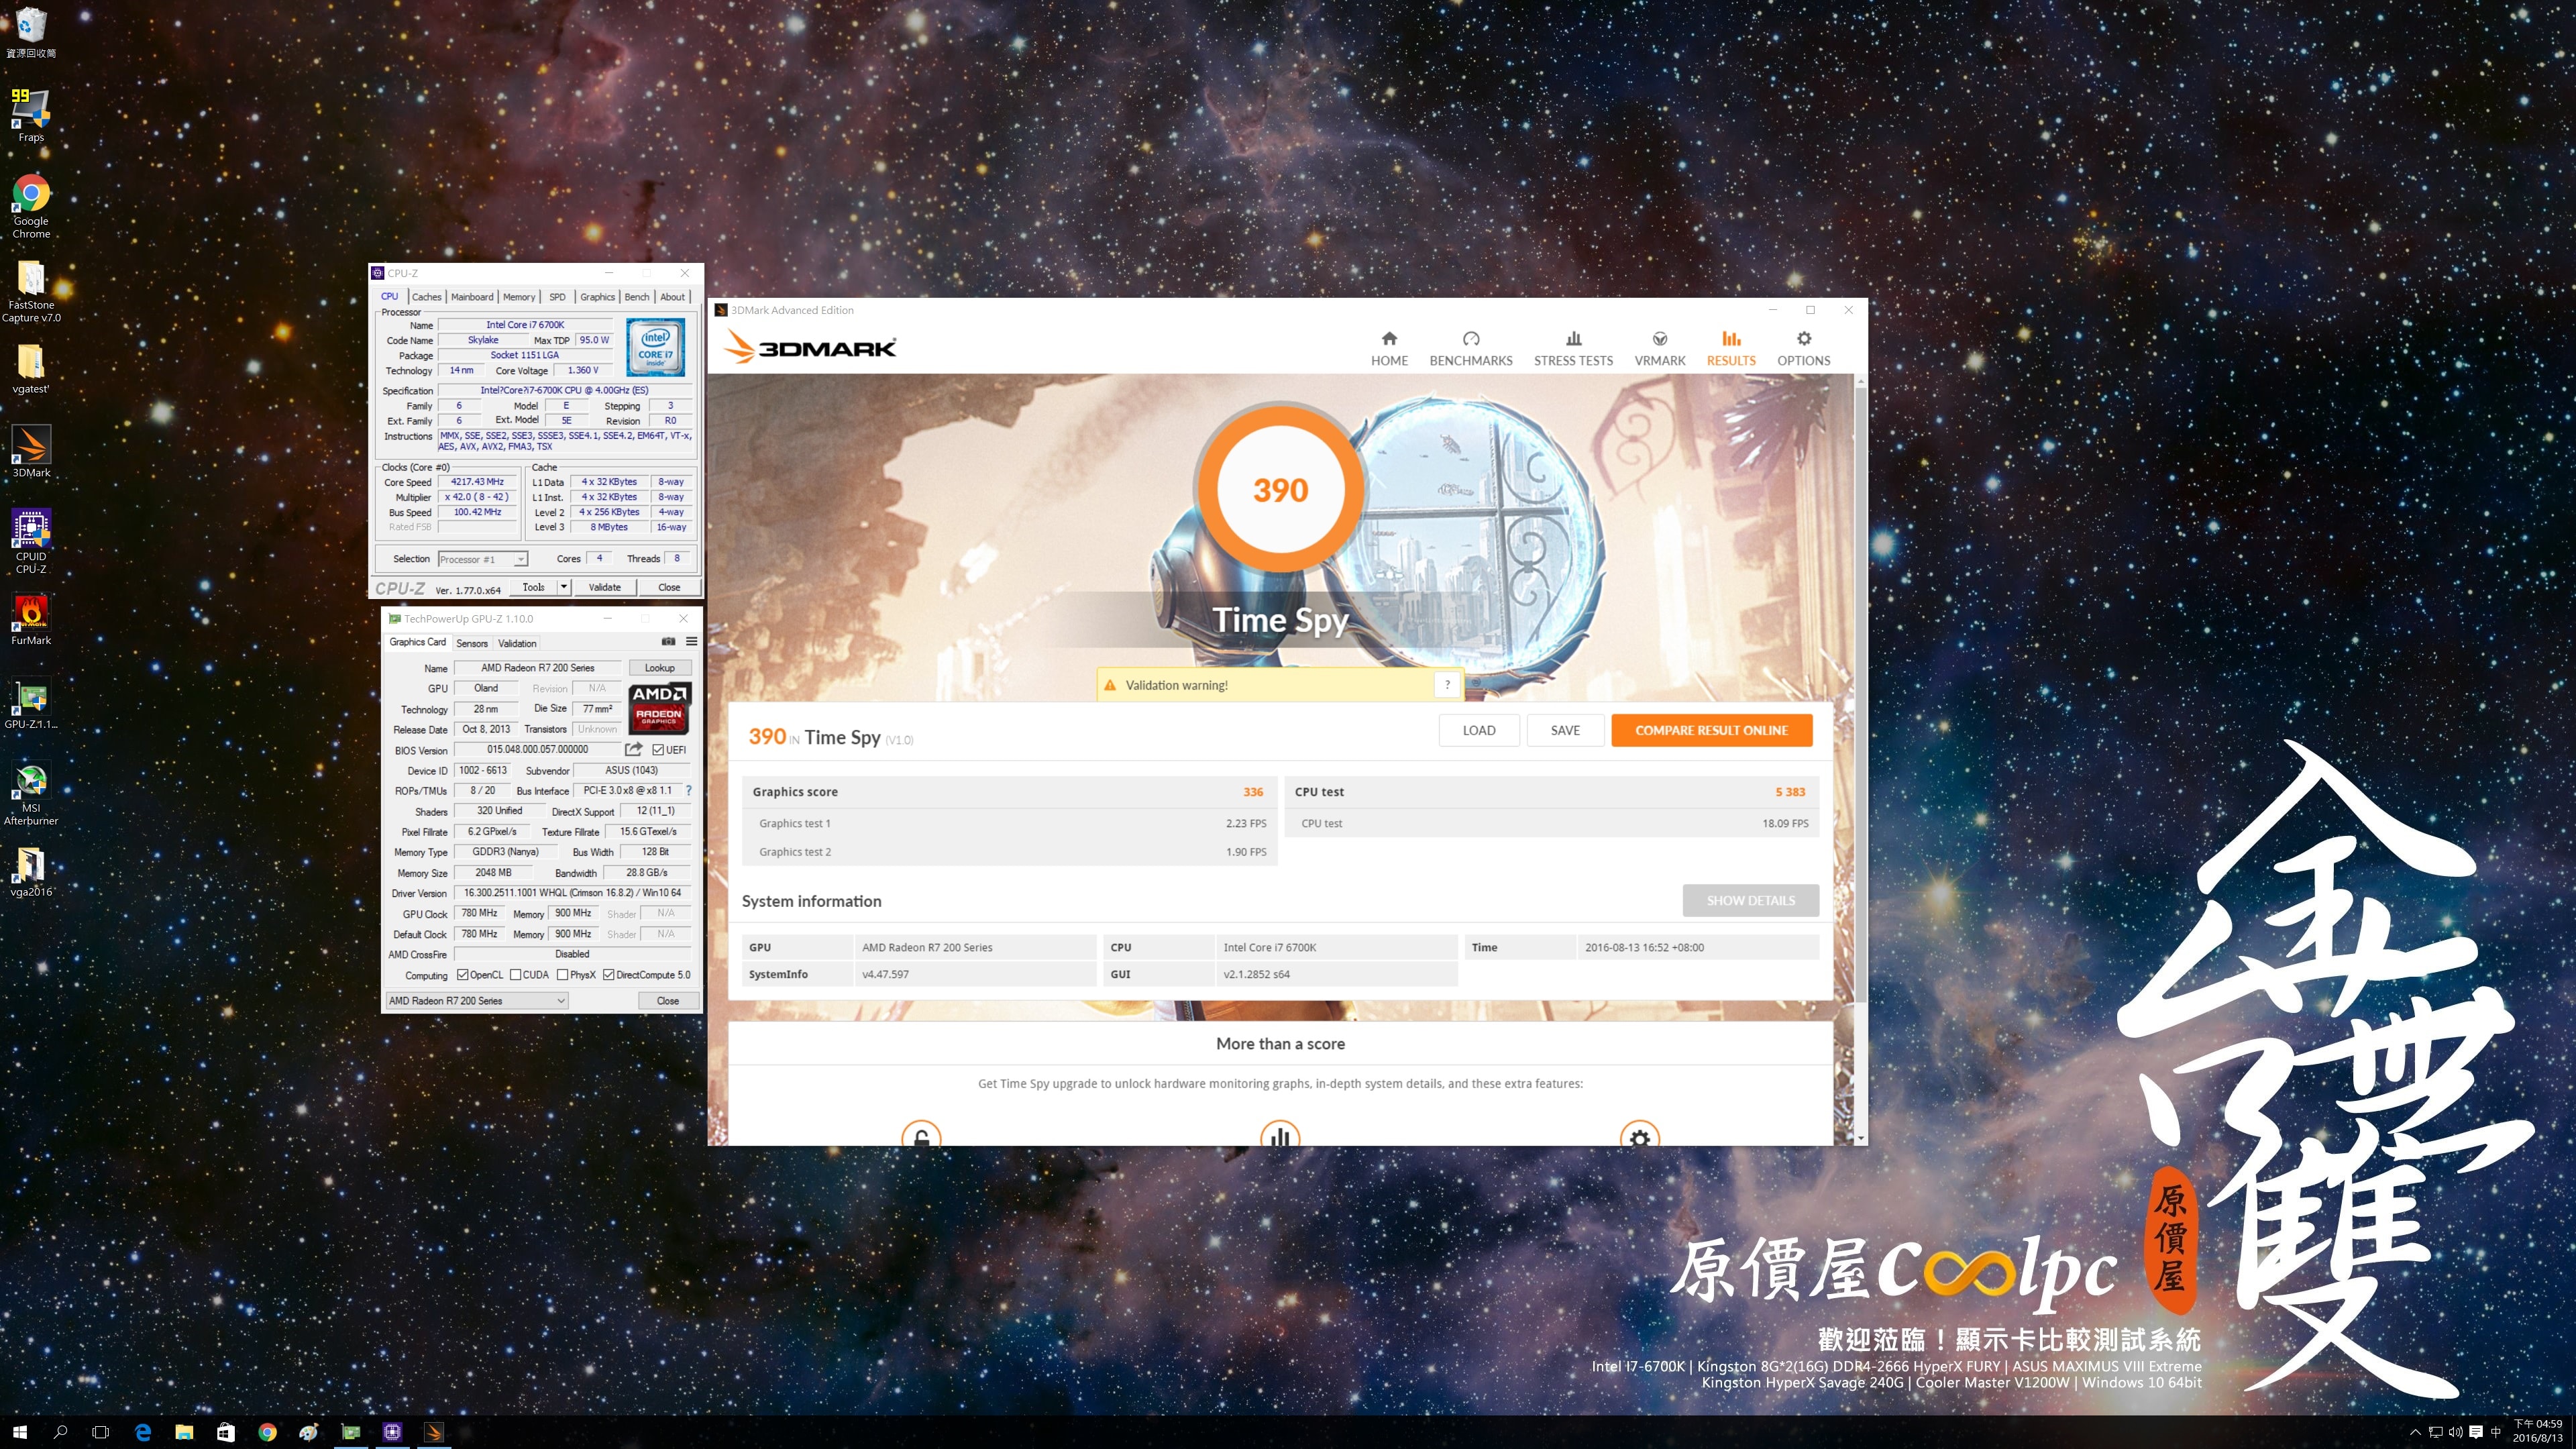This screenshot has width=2576, height=1449.
Task: Click the Validation warning banner
Action: [x=1280, y=685]
